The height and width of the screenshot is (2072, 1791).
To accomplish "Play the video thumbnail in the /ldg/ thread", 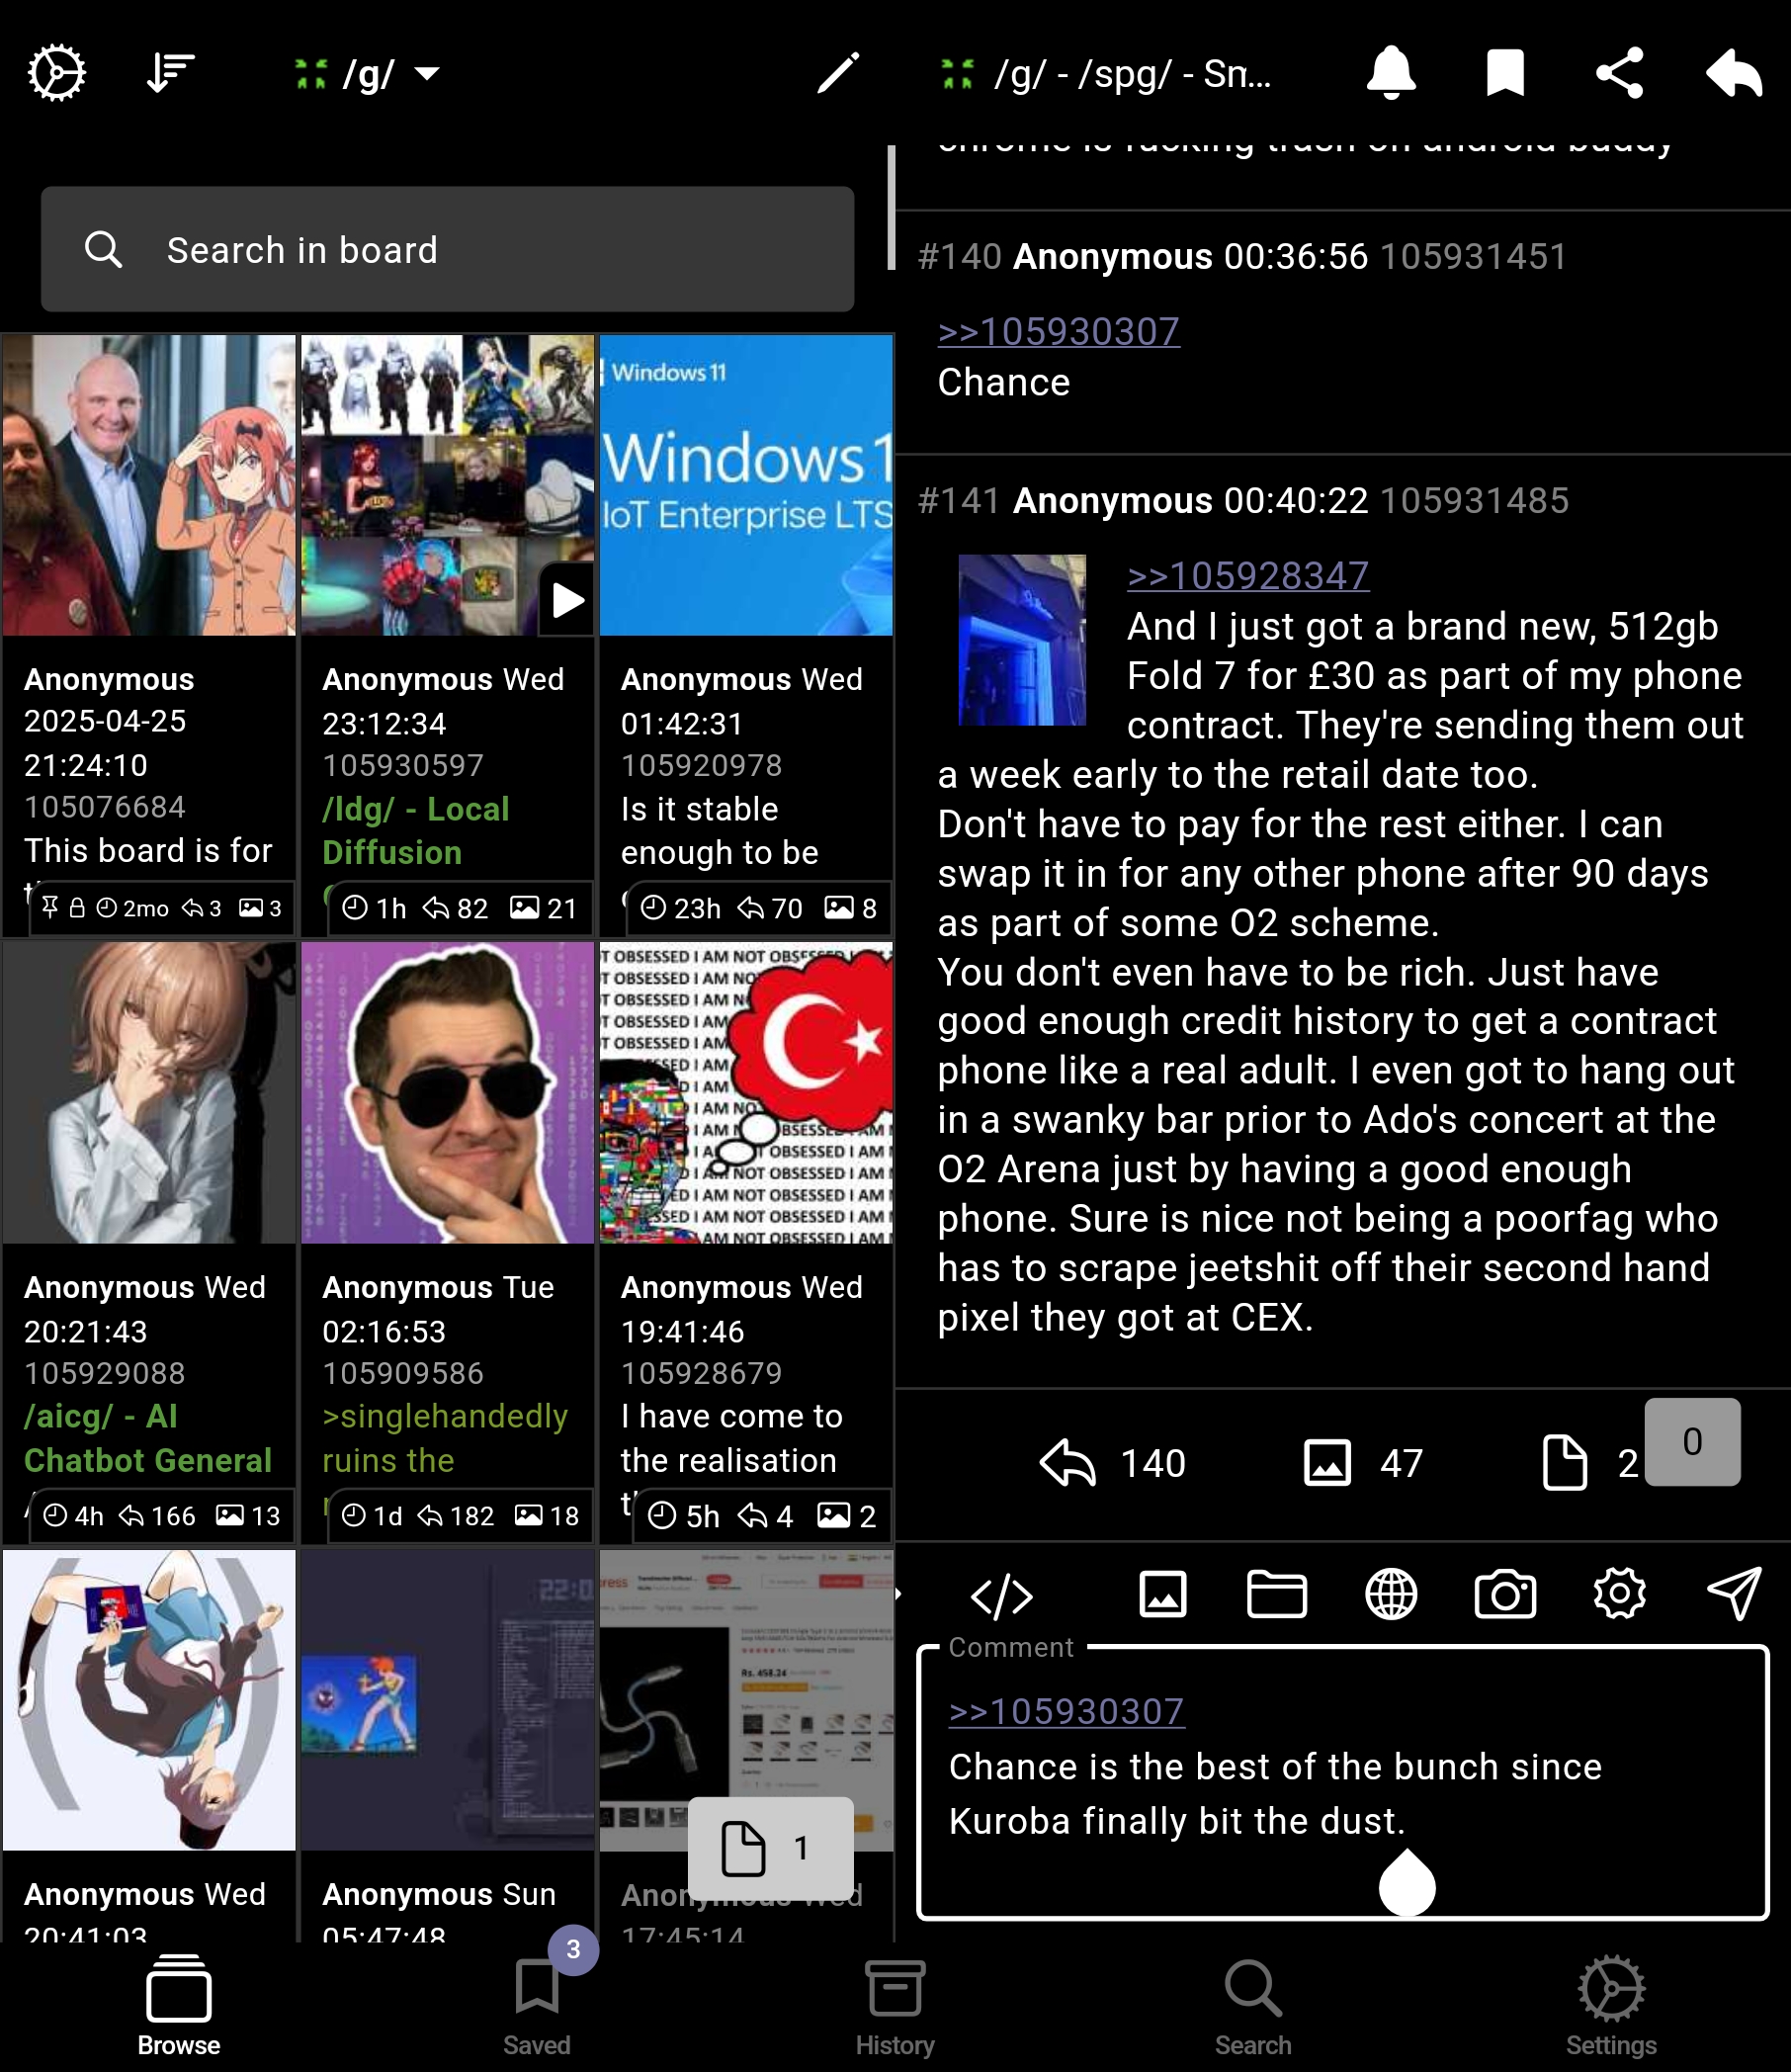I will (x=567, y=600).
